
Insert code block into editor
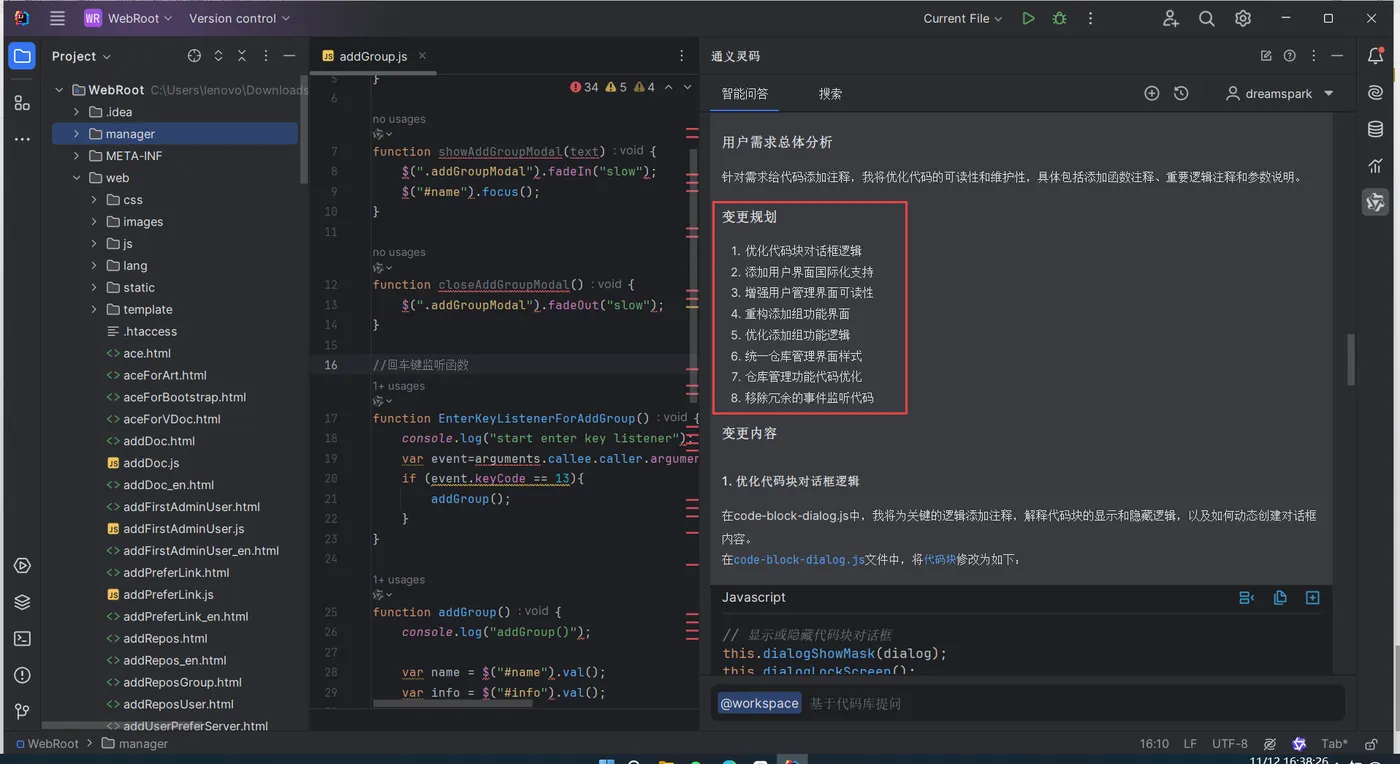pos(1247,597)
